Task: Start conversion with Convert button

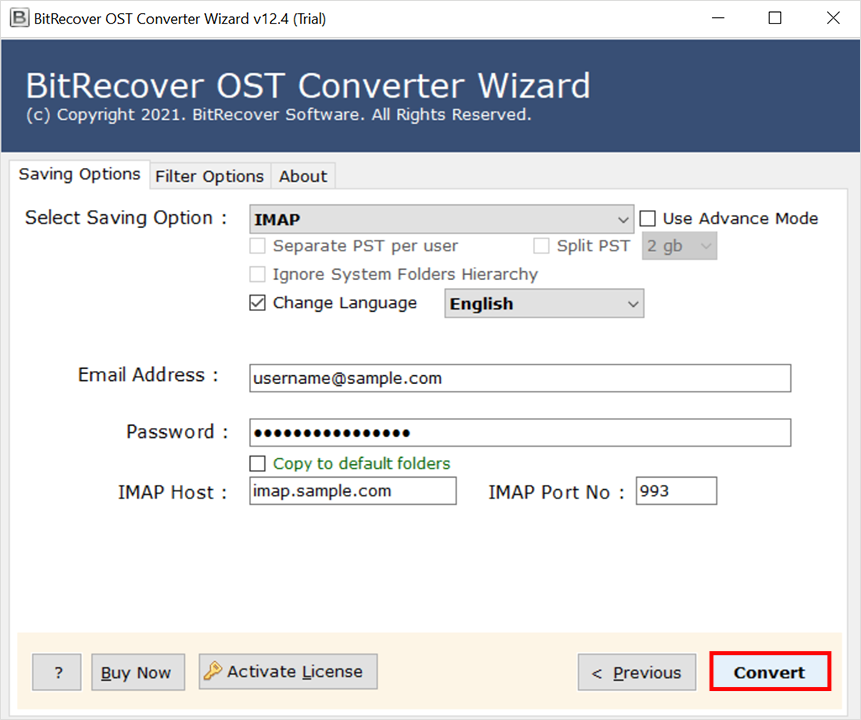Action: [x=770, y=672]
